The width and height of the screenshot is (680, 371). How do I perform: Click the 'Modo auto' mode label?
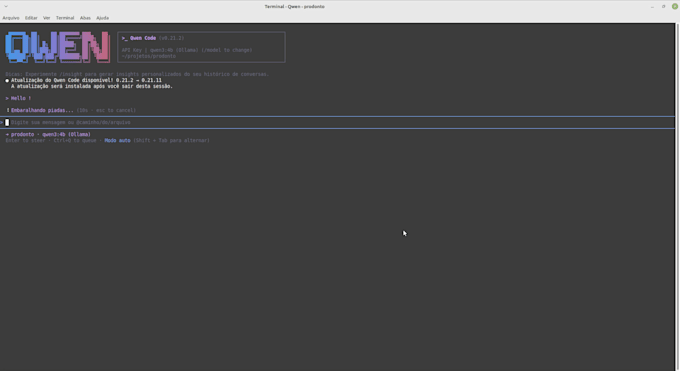tap(118, 141)
